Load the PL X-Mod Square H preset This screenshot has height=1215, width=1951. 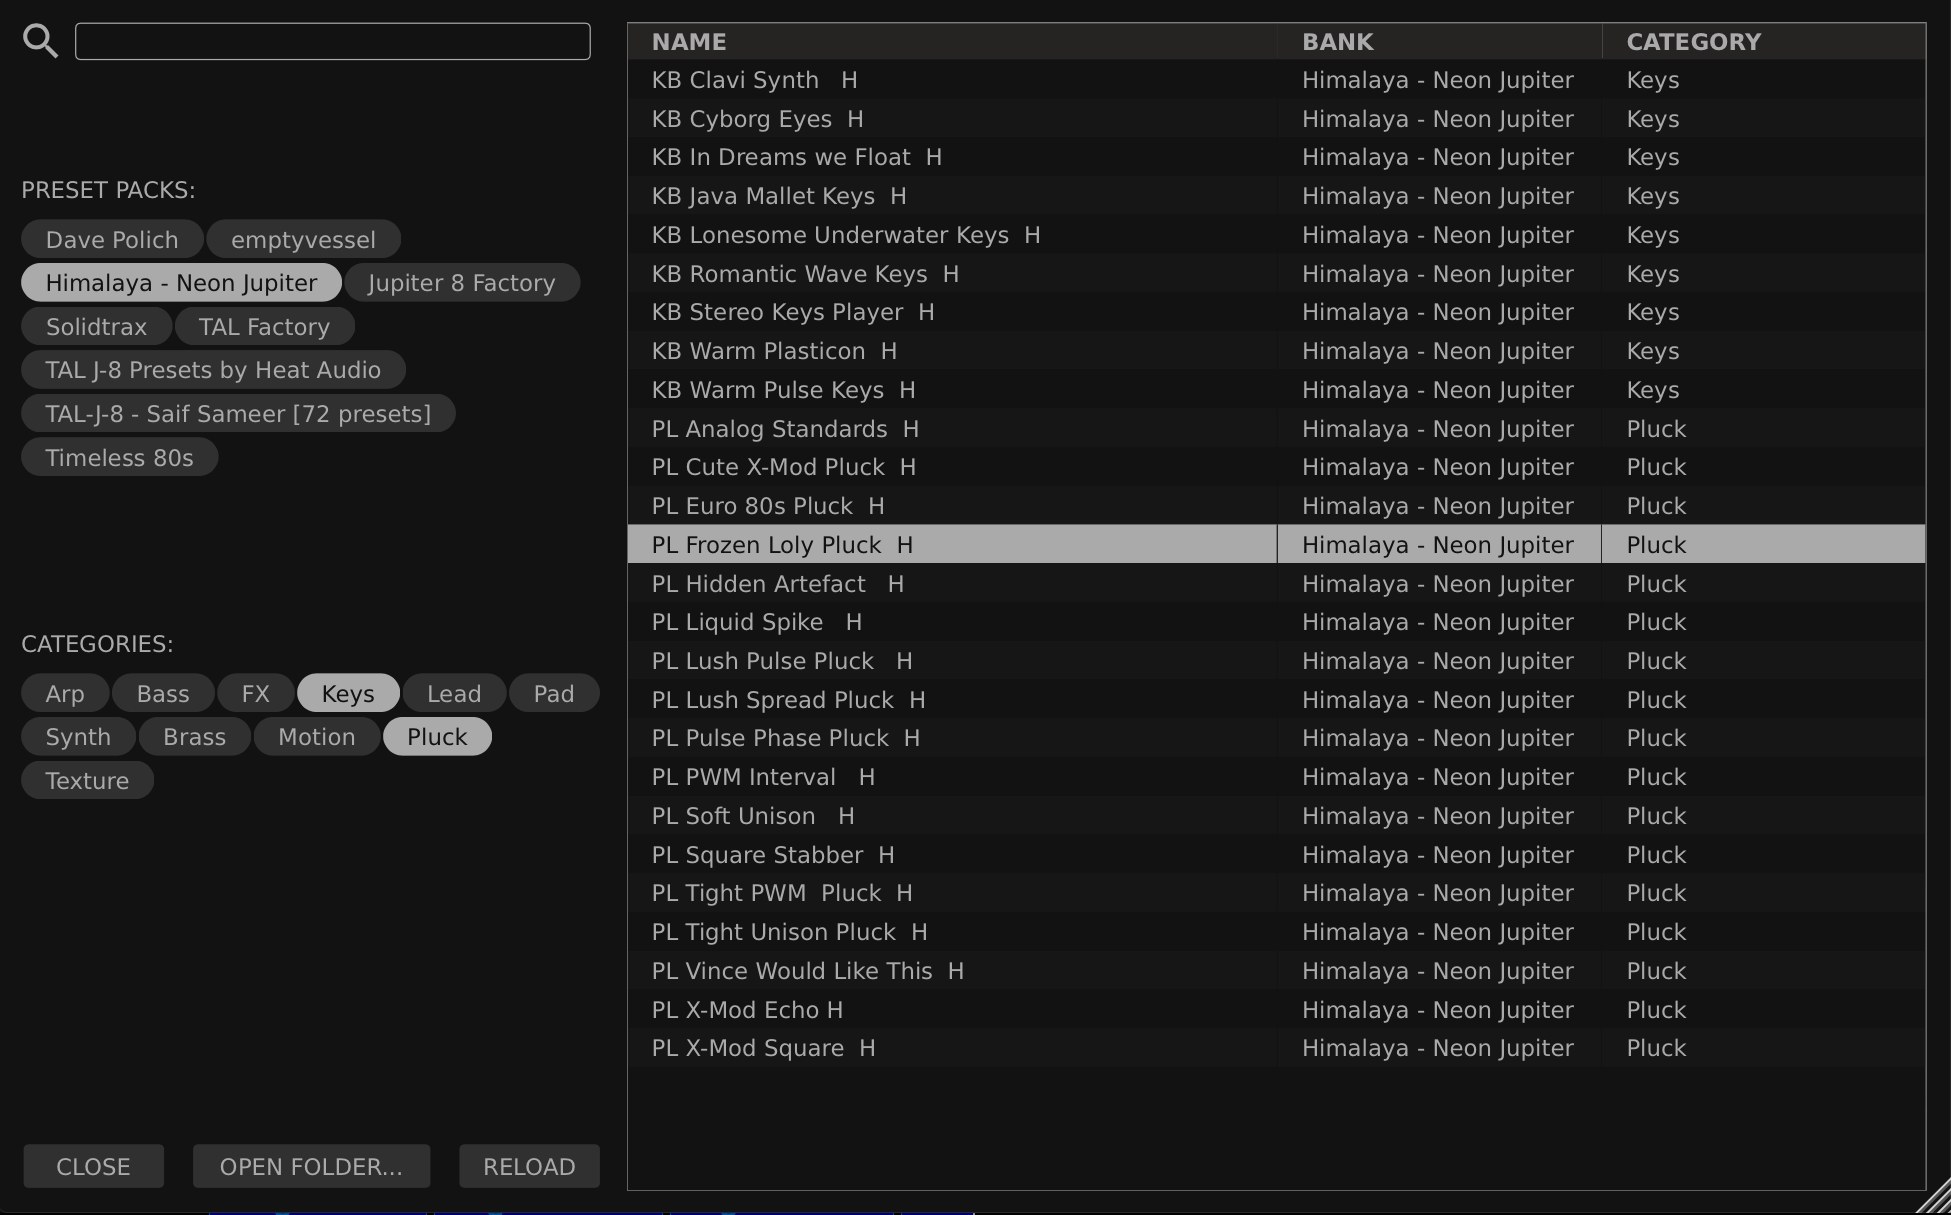[763, 1048]
